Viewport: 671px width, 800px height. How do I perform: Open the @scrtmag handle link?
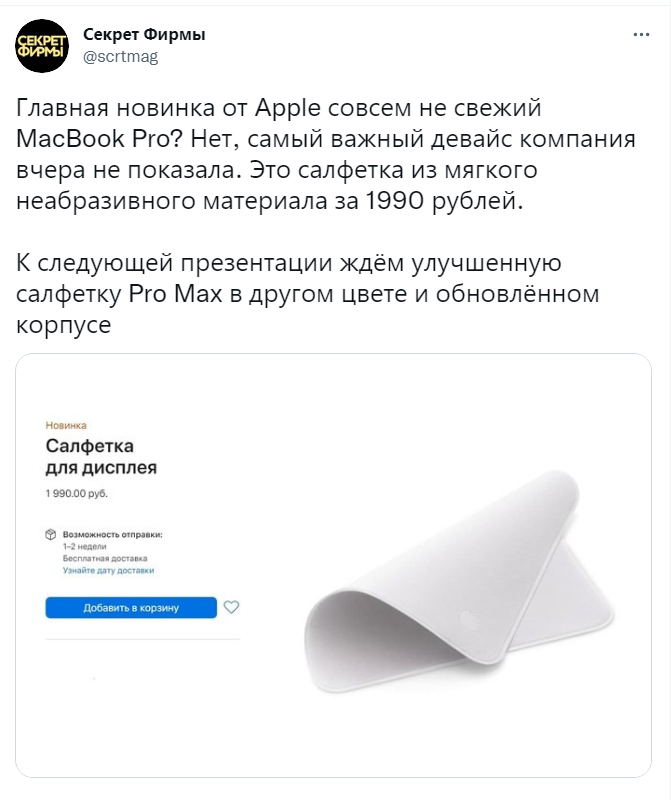pos(120,56)
